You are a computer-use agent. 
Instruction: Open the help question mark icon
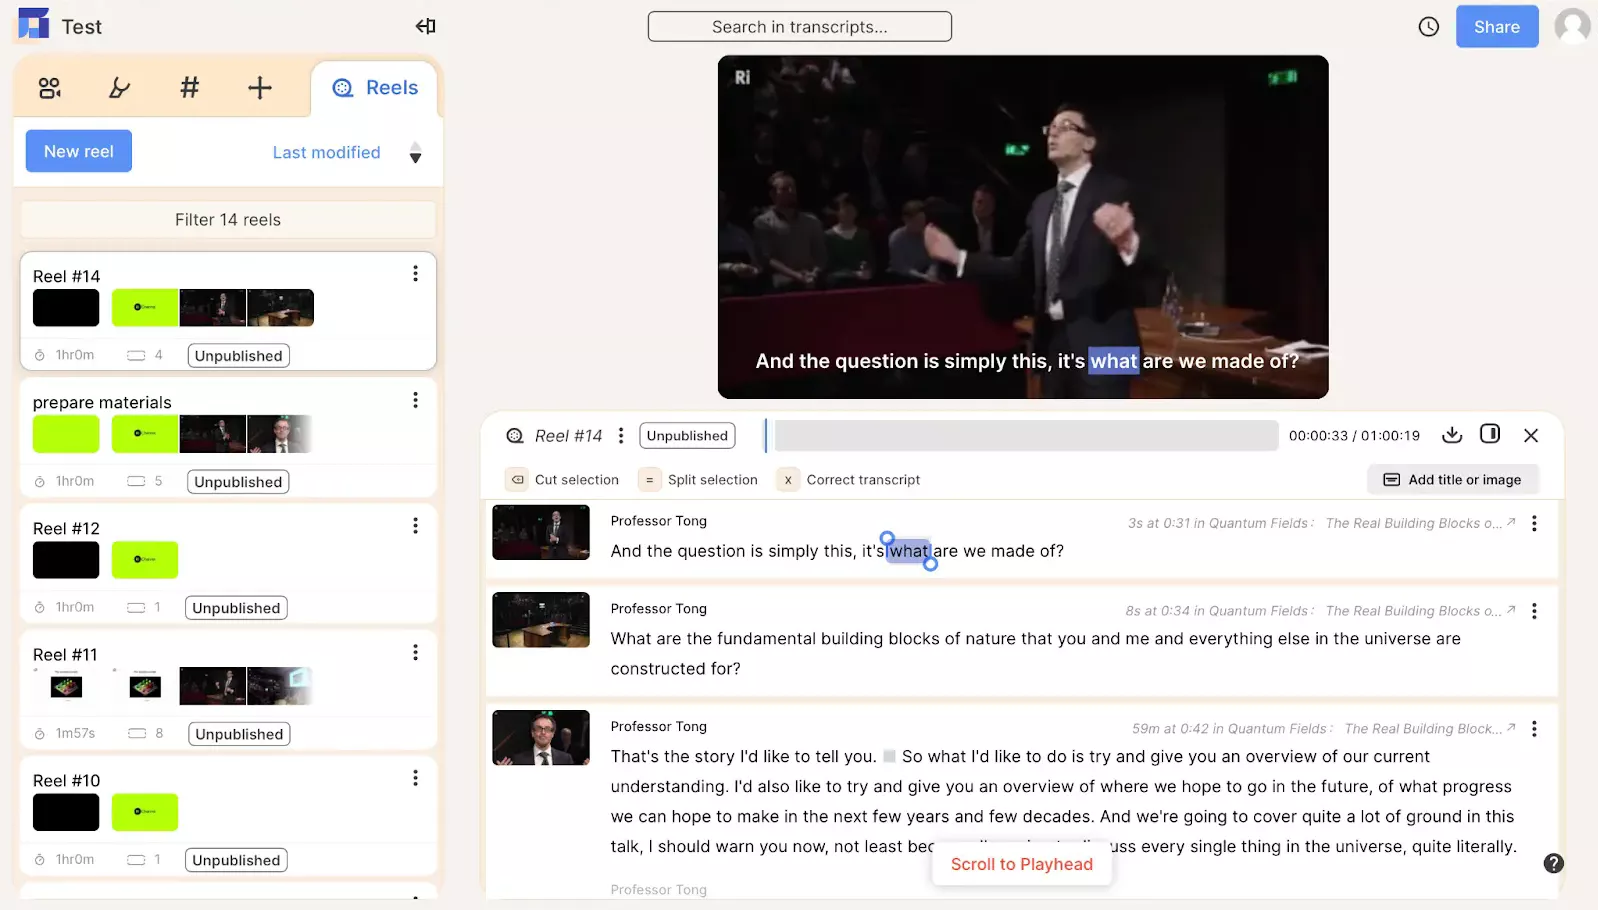pos(1553,863)
